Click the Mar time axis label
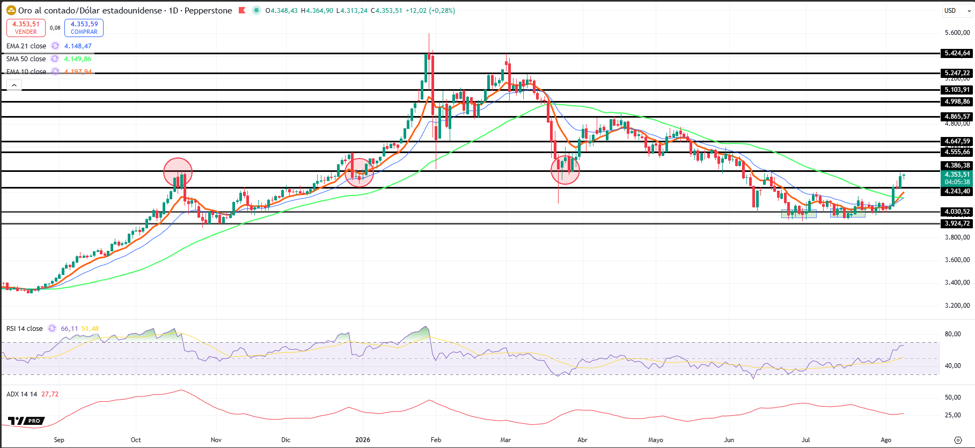This screenshot has width=975, height=448. (x=506, y=439)
